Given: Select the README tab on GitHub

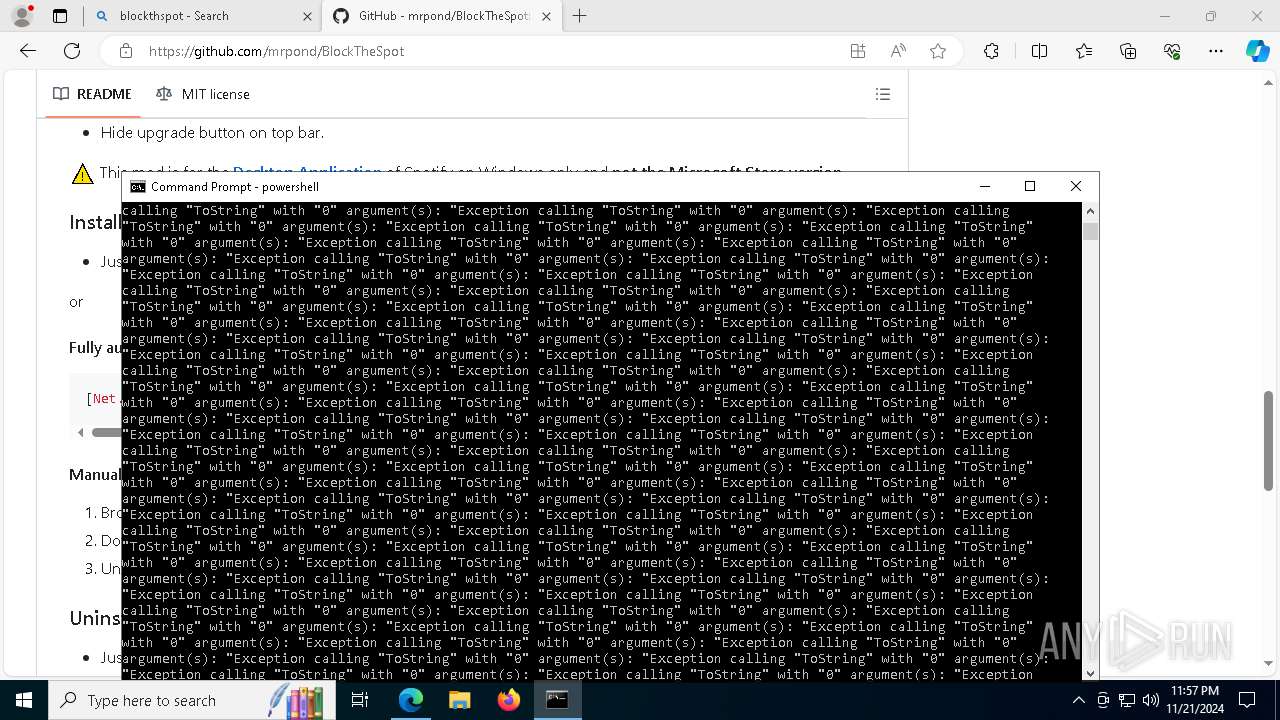Looking at the screenshot, I should coord(92,94).
